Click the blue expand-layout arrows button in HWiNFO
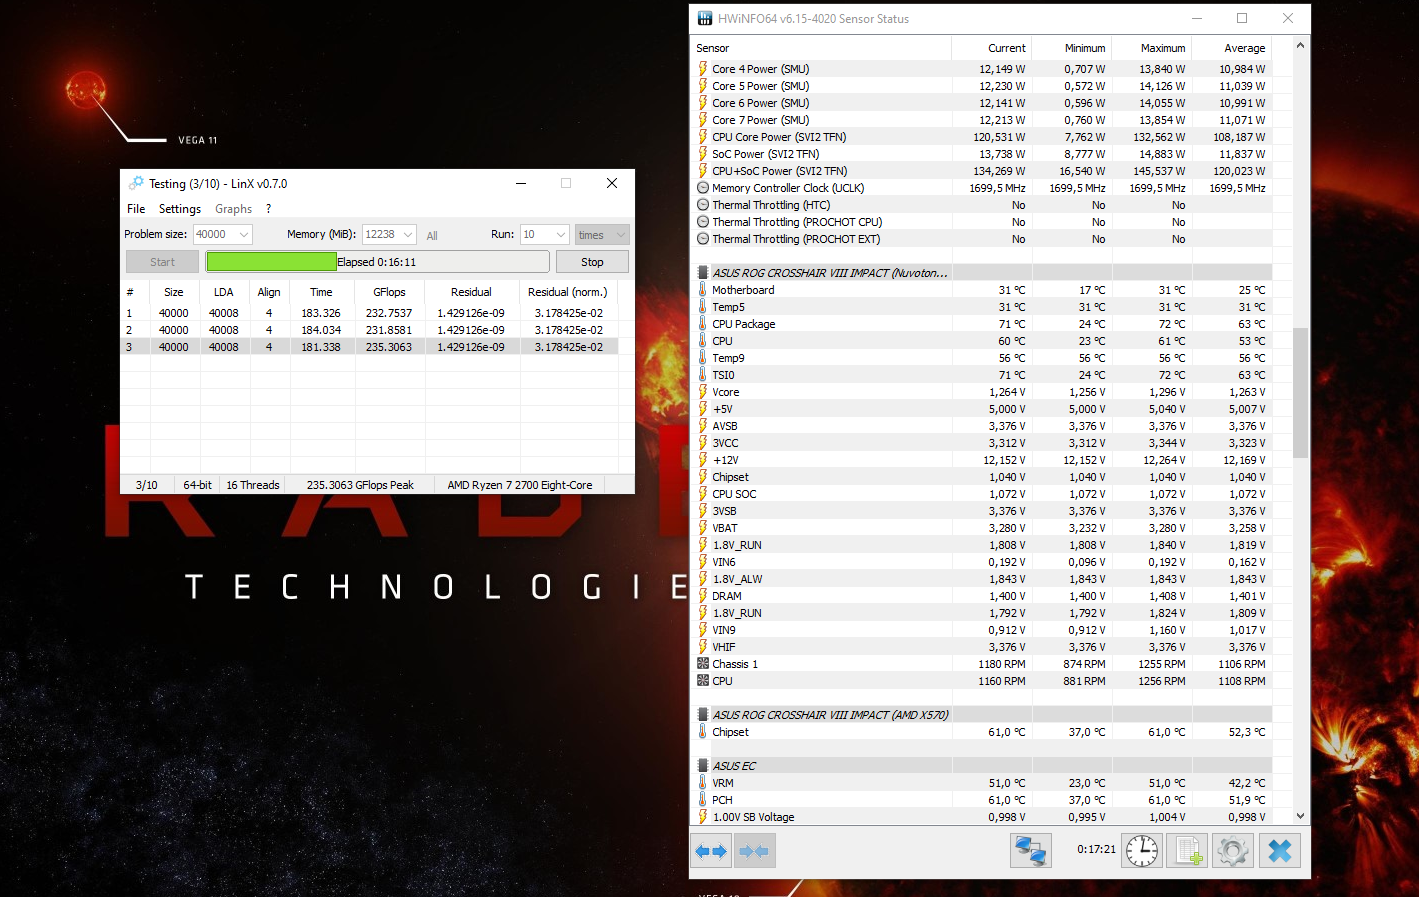1419x897 pixels. point(711,851)
